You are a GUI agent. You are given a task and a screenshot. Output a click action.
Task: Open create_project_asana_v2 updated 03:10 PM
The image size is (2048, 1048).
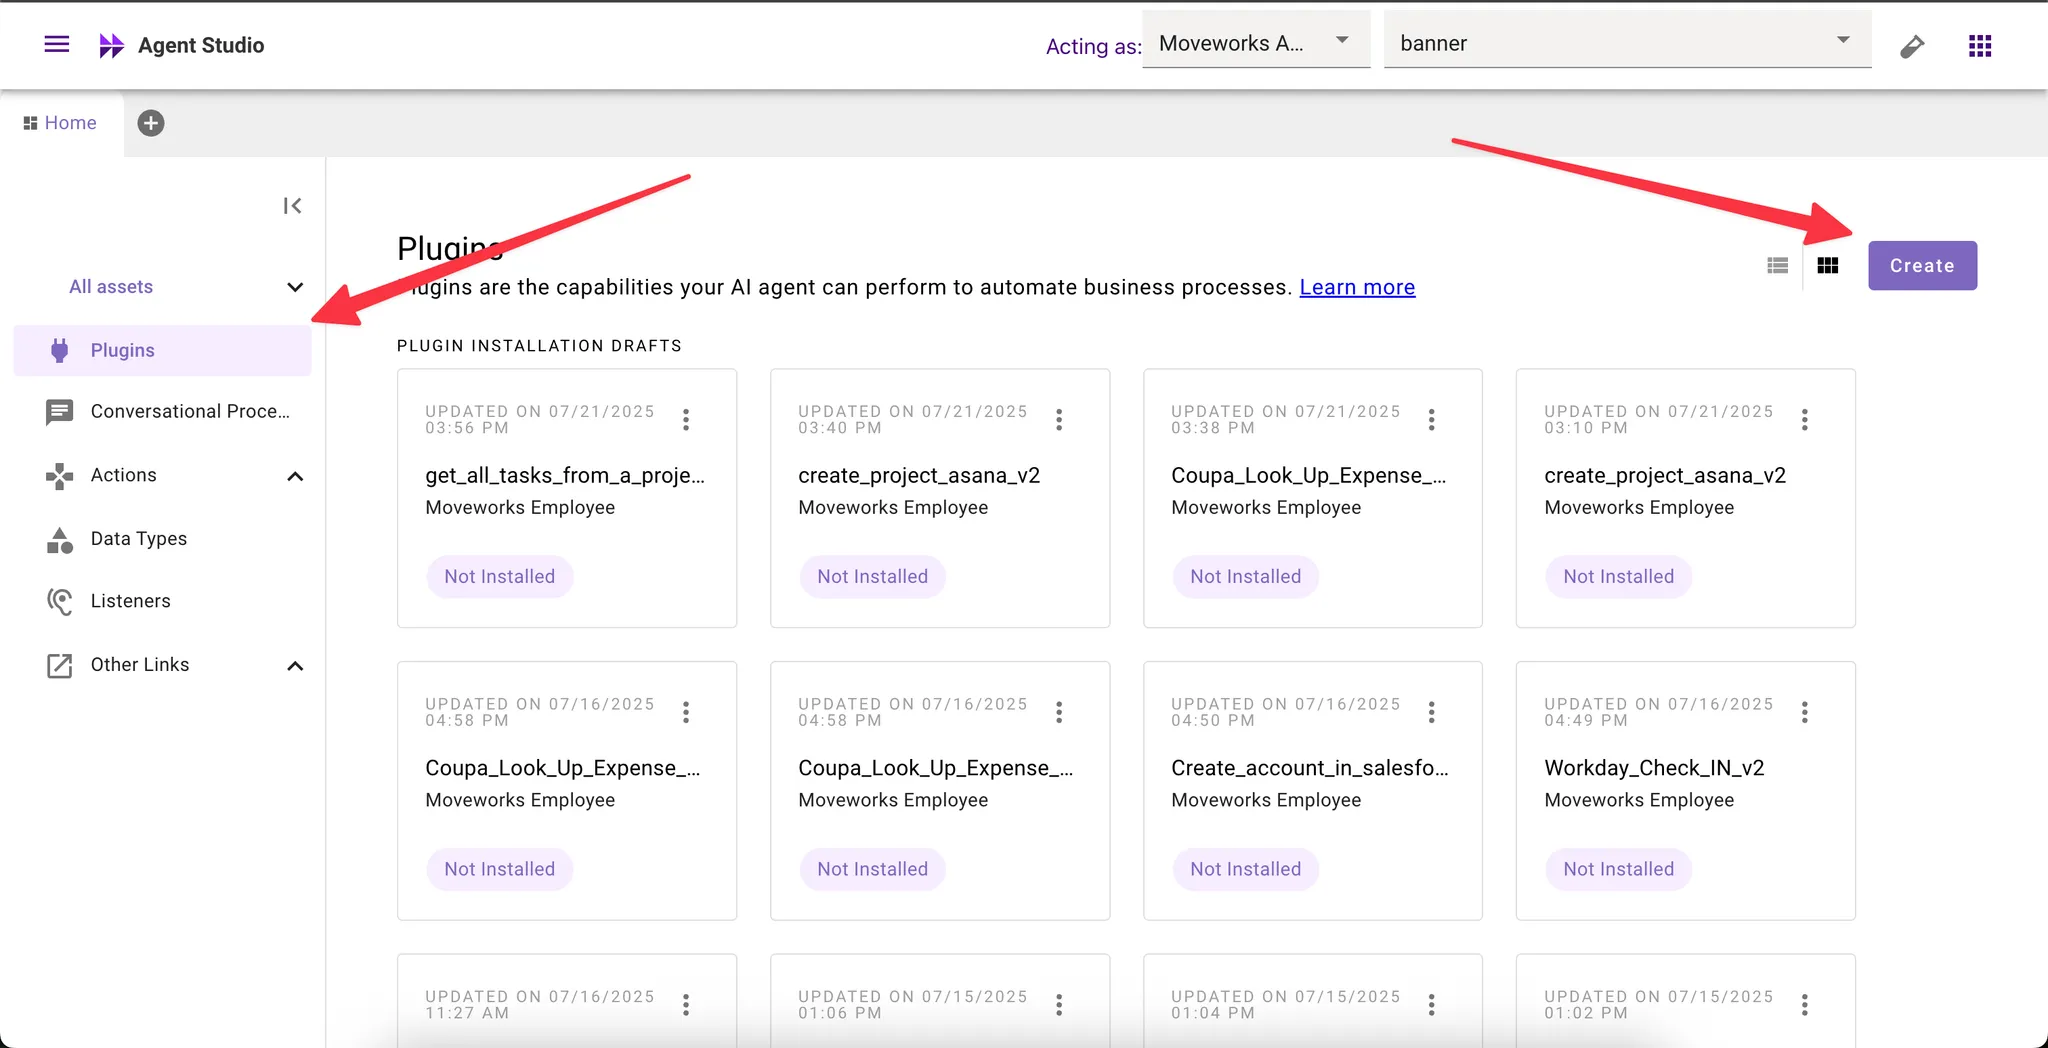(x=1665, y=476)
